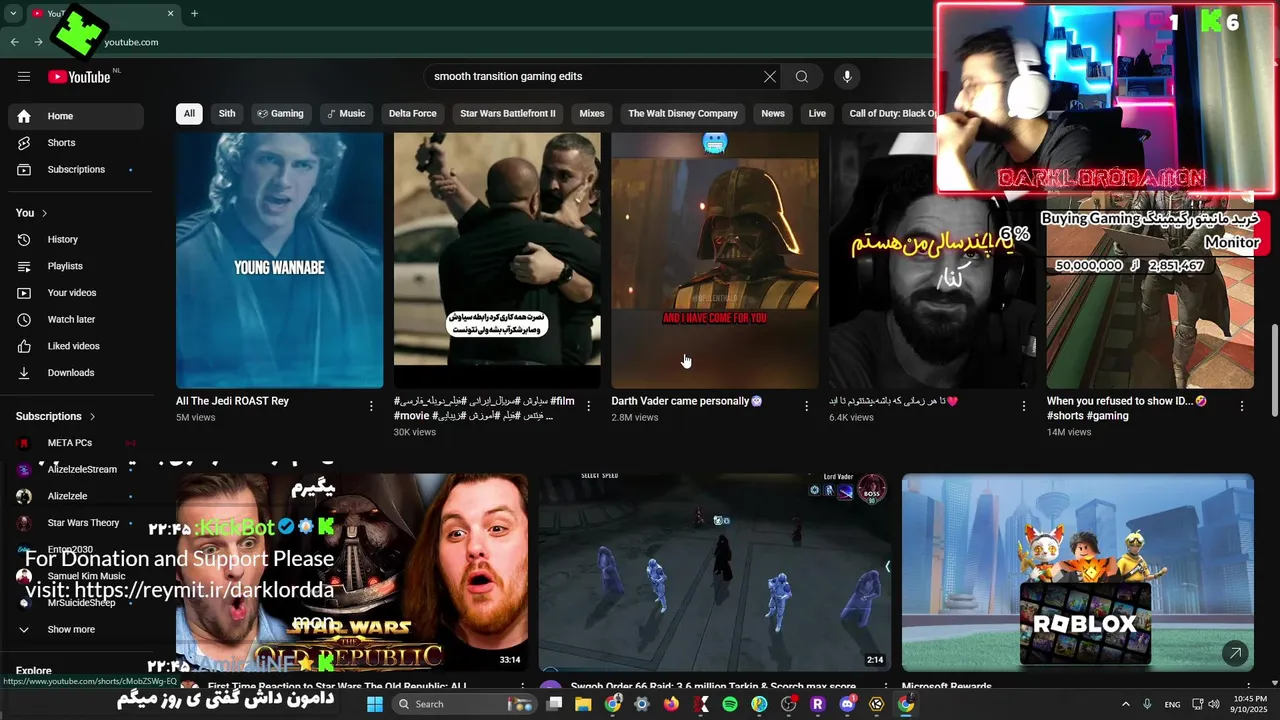Open History in the sidebar
Screen dimensions: 1280x720
pos(76,240)
